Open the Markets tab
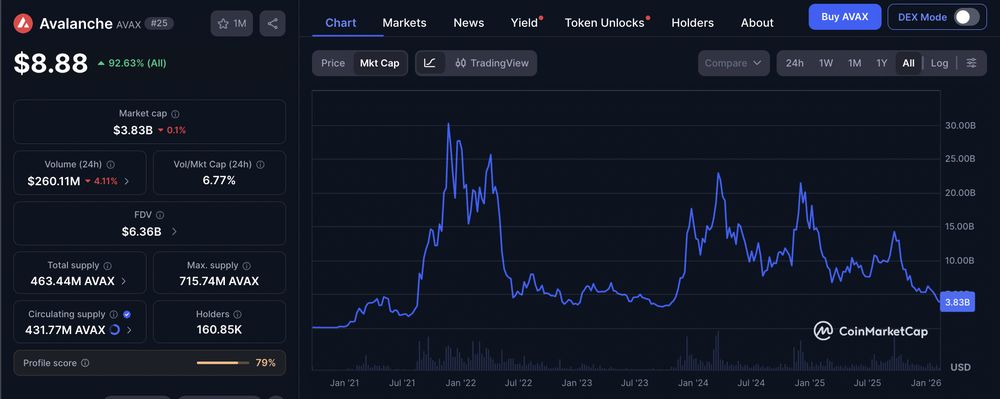The height and width of the screenshot is (399, 1000). tap(404, 22)
